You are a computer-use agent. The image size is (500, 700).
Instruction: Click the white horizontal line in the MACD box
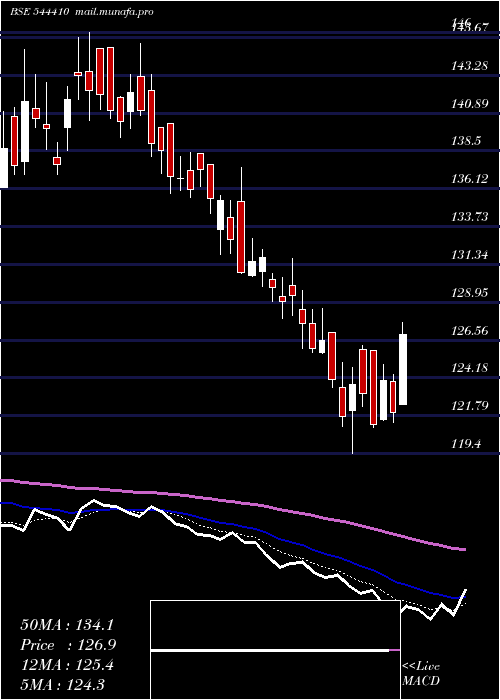click(270, 650)
